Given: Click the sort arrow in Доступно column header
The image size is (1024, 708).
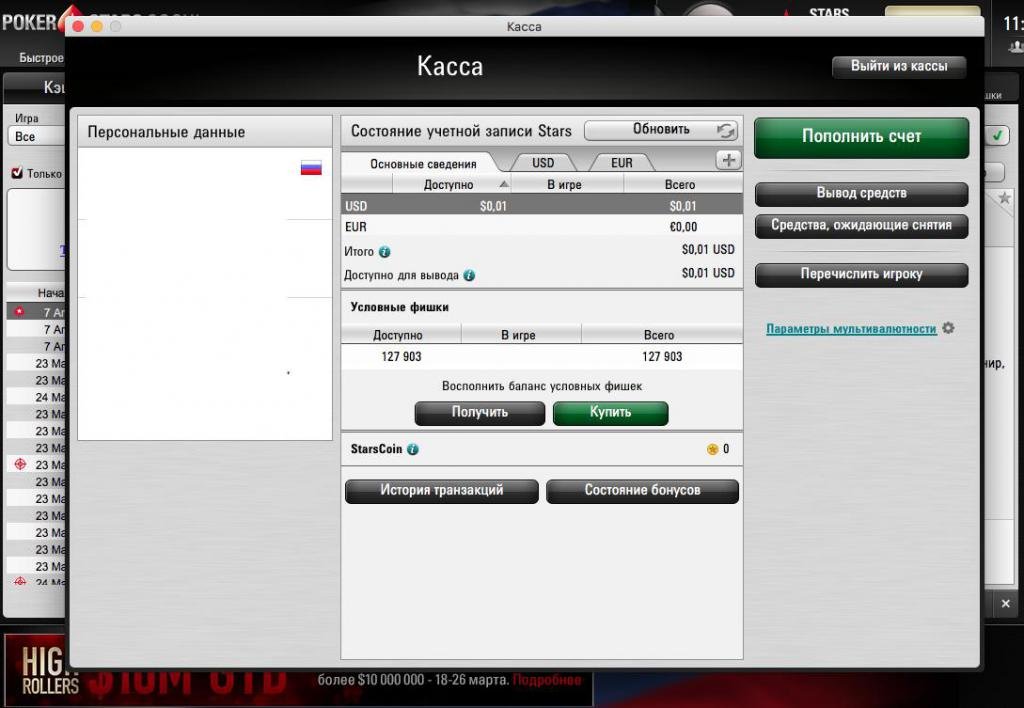Looking at the screenshot, I should point(504,184).
